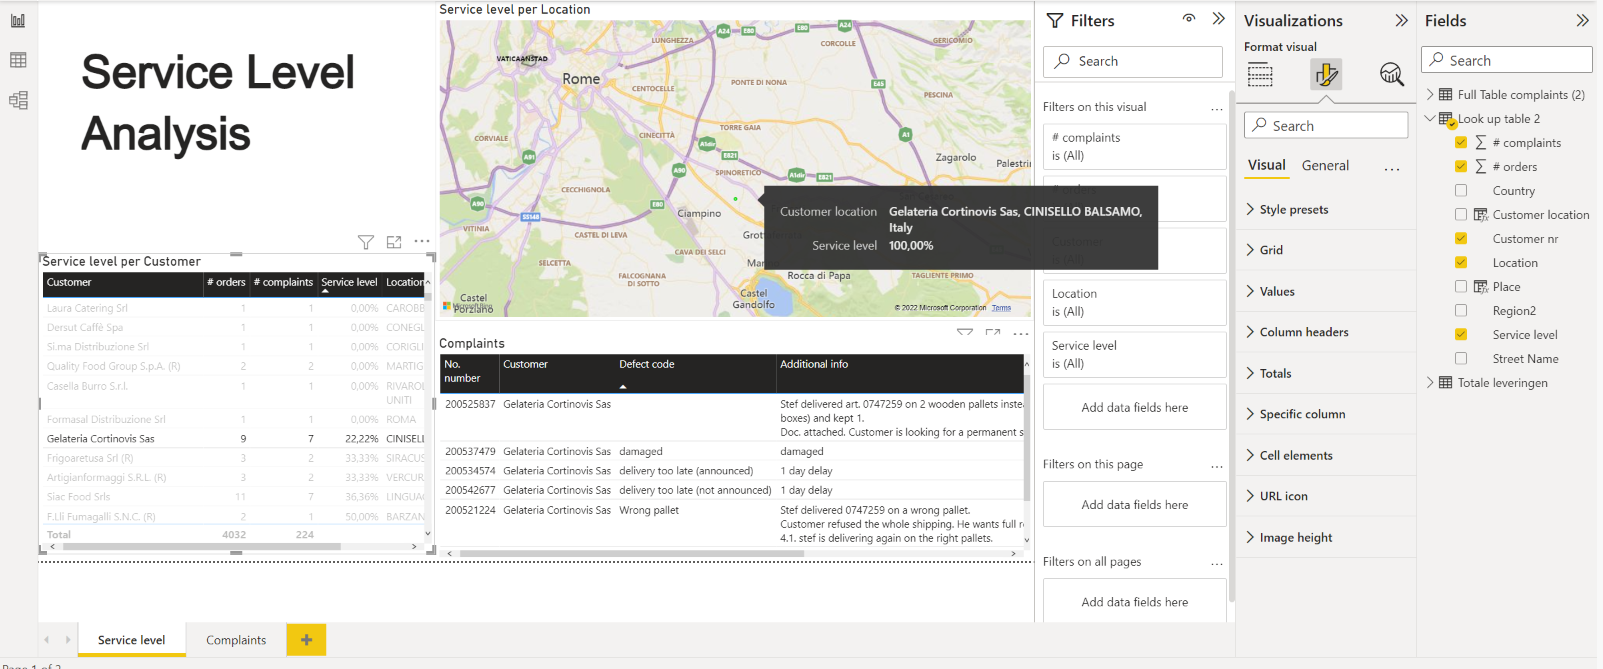
Task: Expand Totale leveringen table
Action: tap(1430, 383)
